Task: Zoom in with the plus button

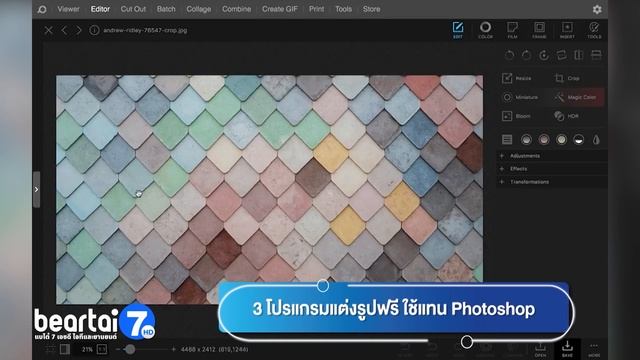Action: click(x=173, y=349)
